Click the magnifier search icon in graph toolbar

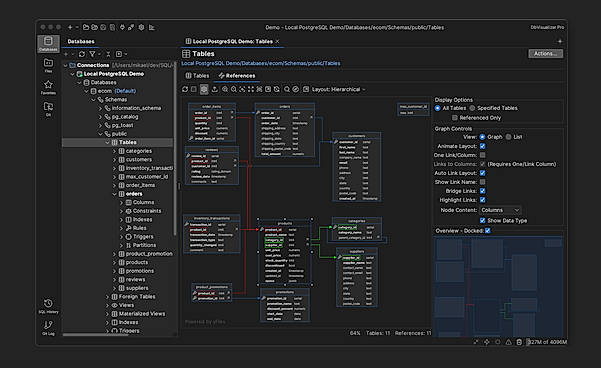pyautogui.click(x=287, y=89)
